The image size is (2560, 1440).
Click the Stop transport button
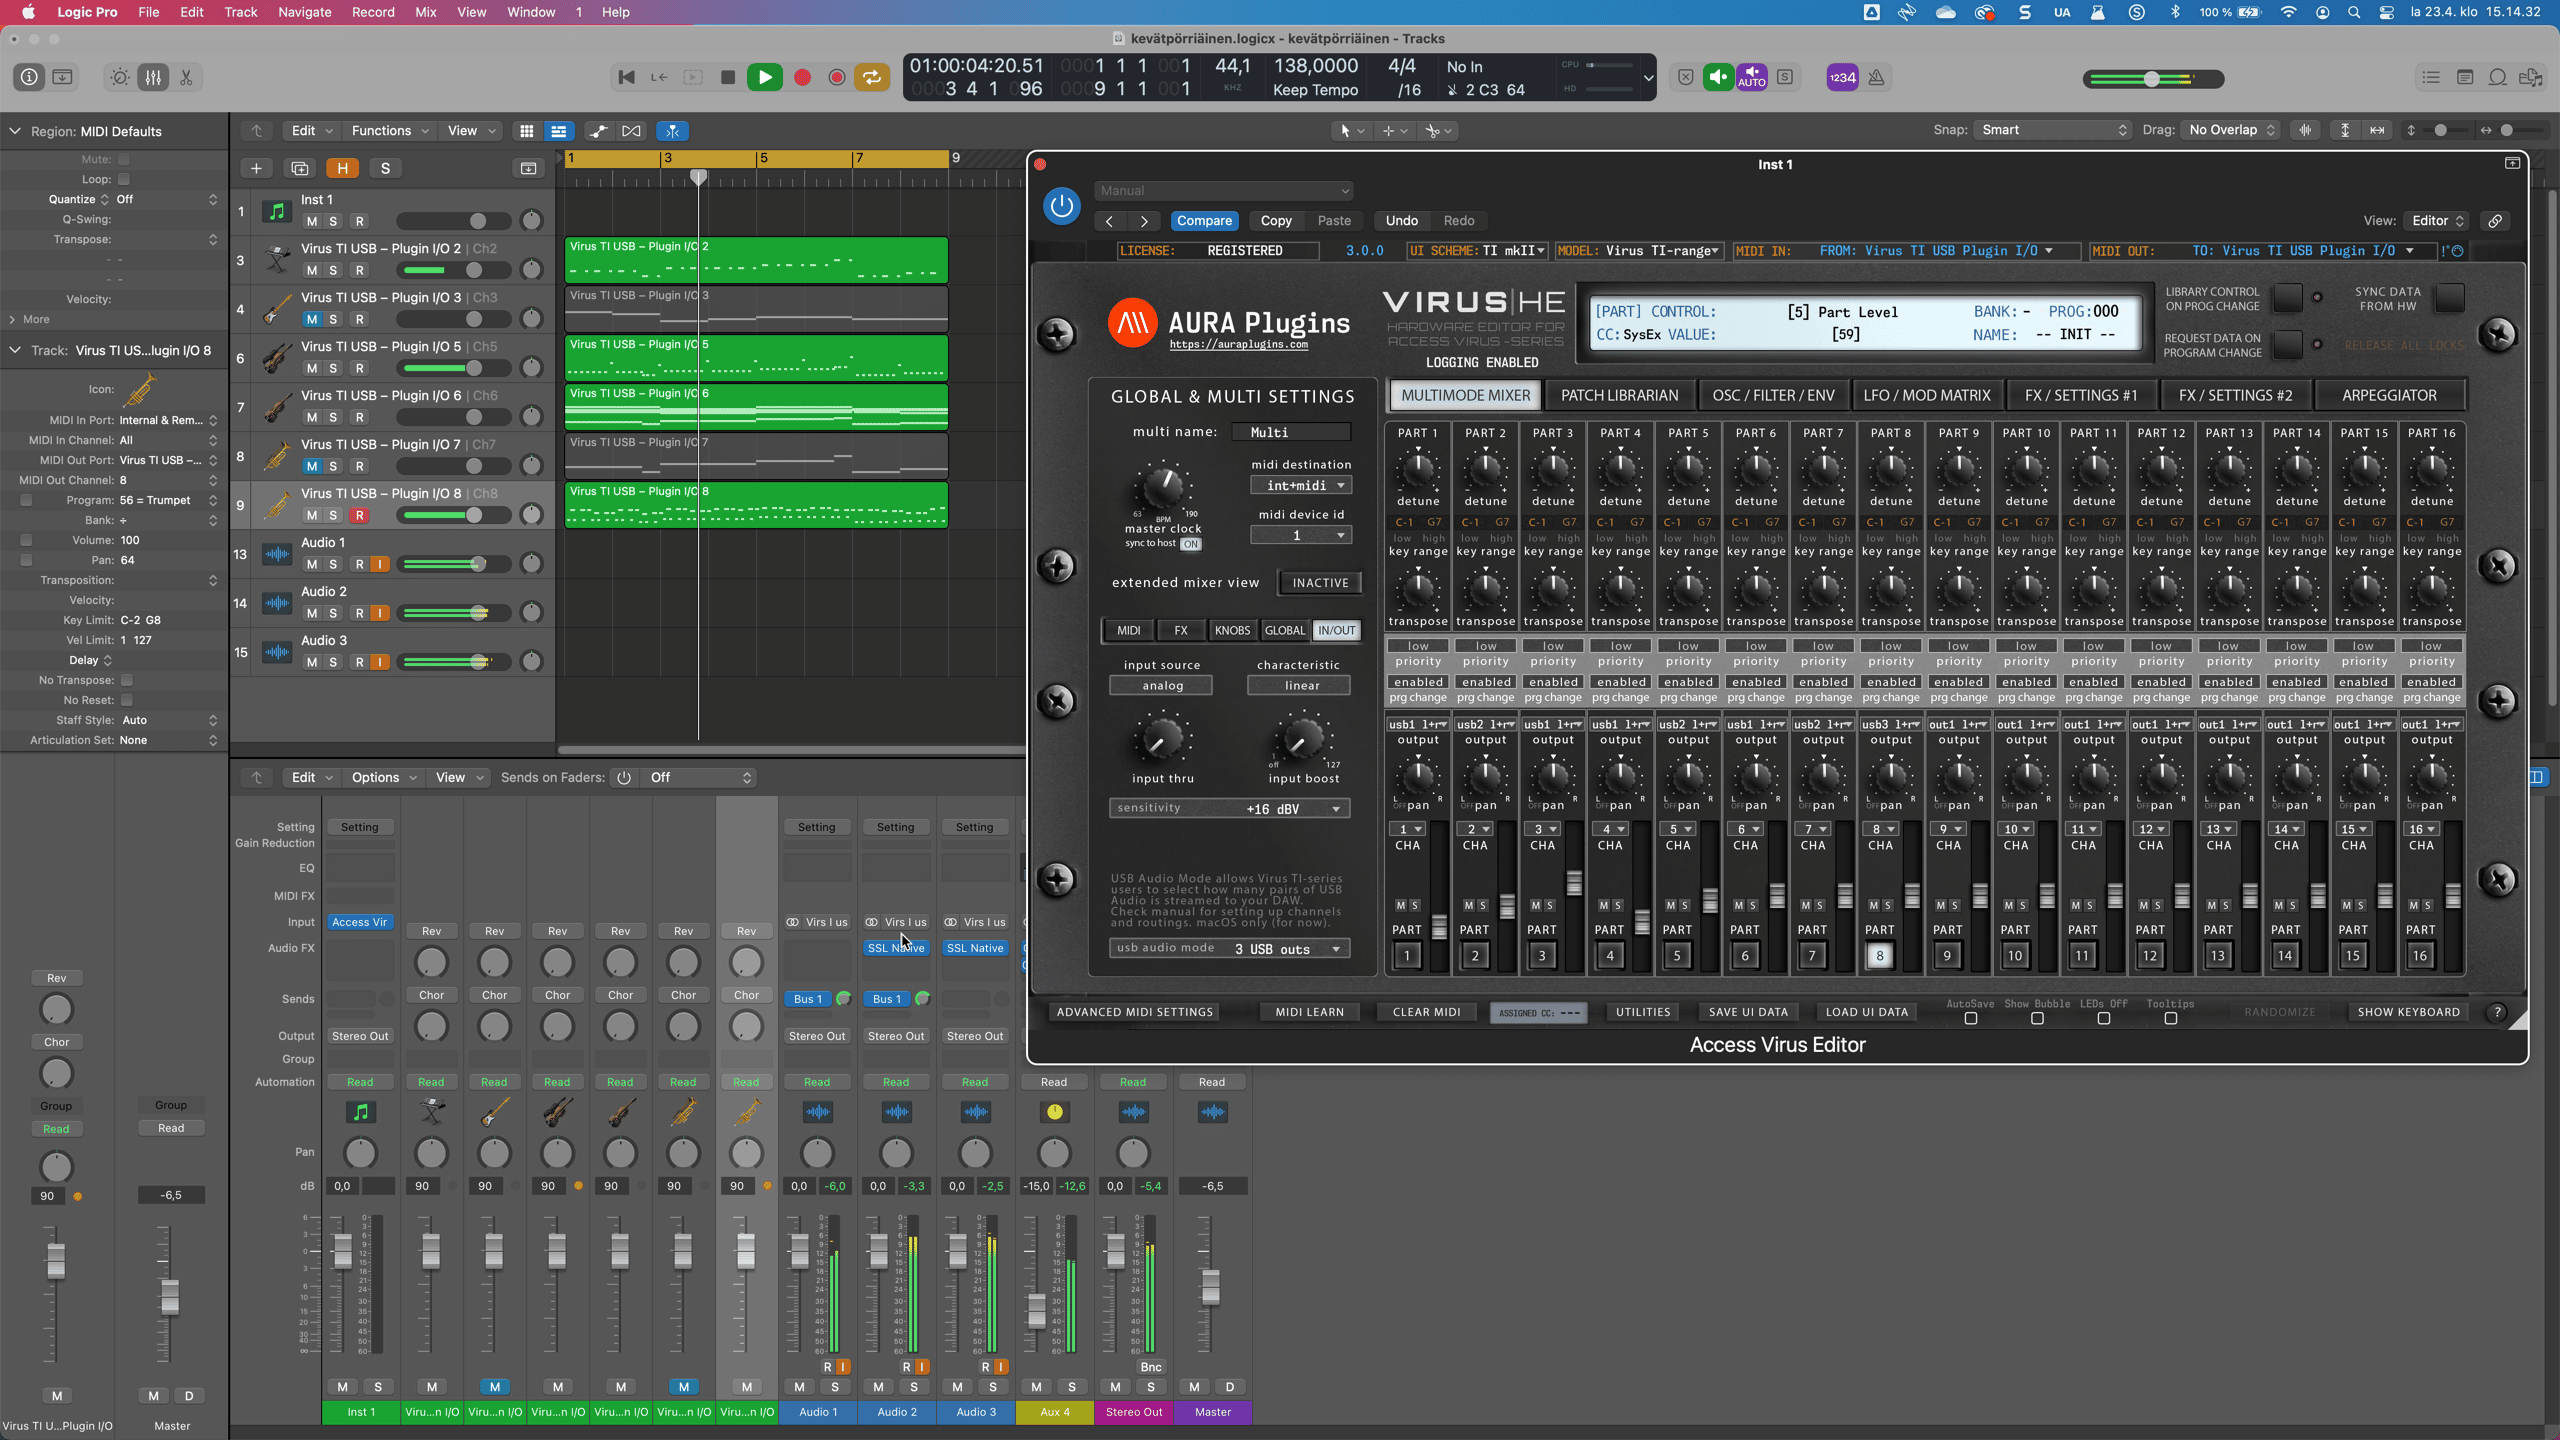pos(728,77)
